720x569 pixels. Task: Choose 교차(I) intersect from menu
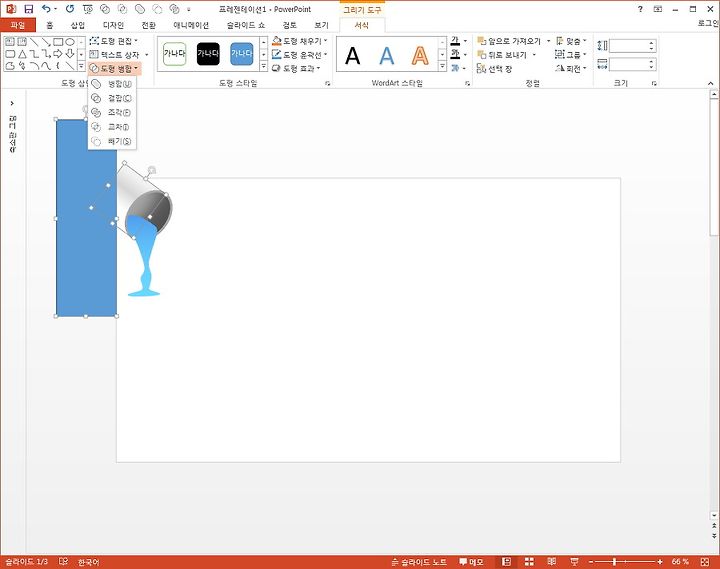(112, 127)
